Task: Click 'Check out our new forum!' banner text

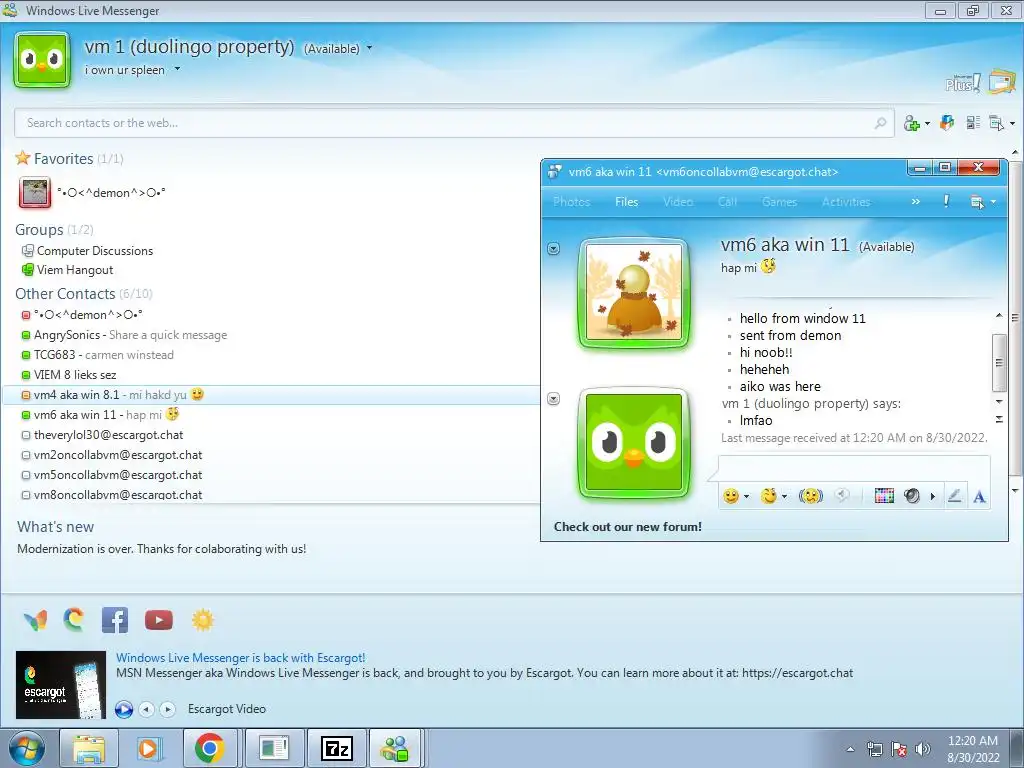Action: pos(628,526)
